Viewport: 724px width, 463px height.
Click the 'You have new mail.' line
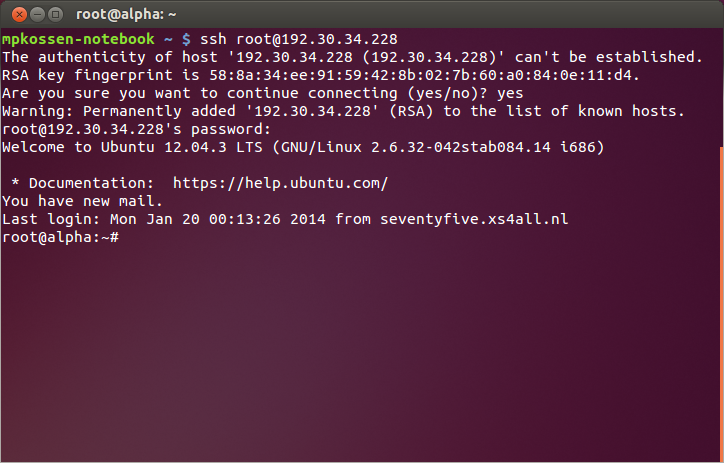click(82, 201)
